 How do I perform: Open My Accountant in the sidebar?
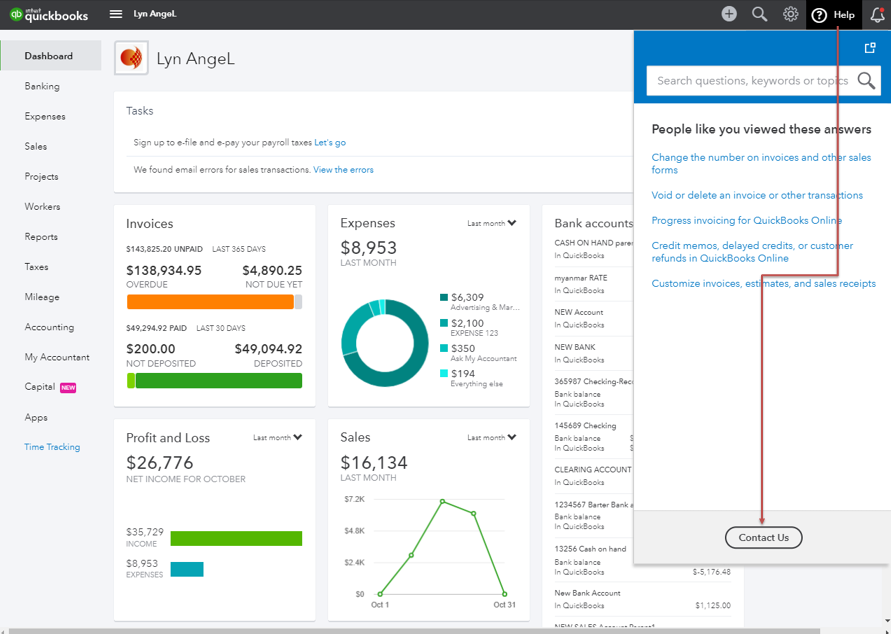coord(57,357)
